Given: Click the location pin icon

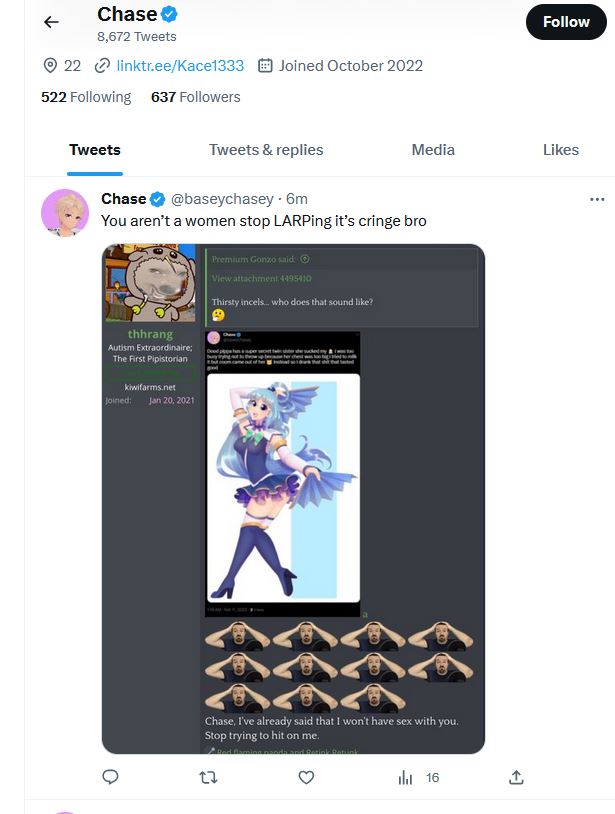Looking at the screenshot, I should coord(50,66).
